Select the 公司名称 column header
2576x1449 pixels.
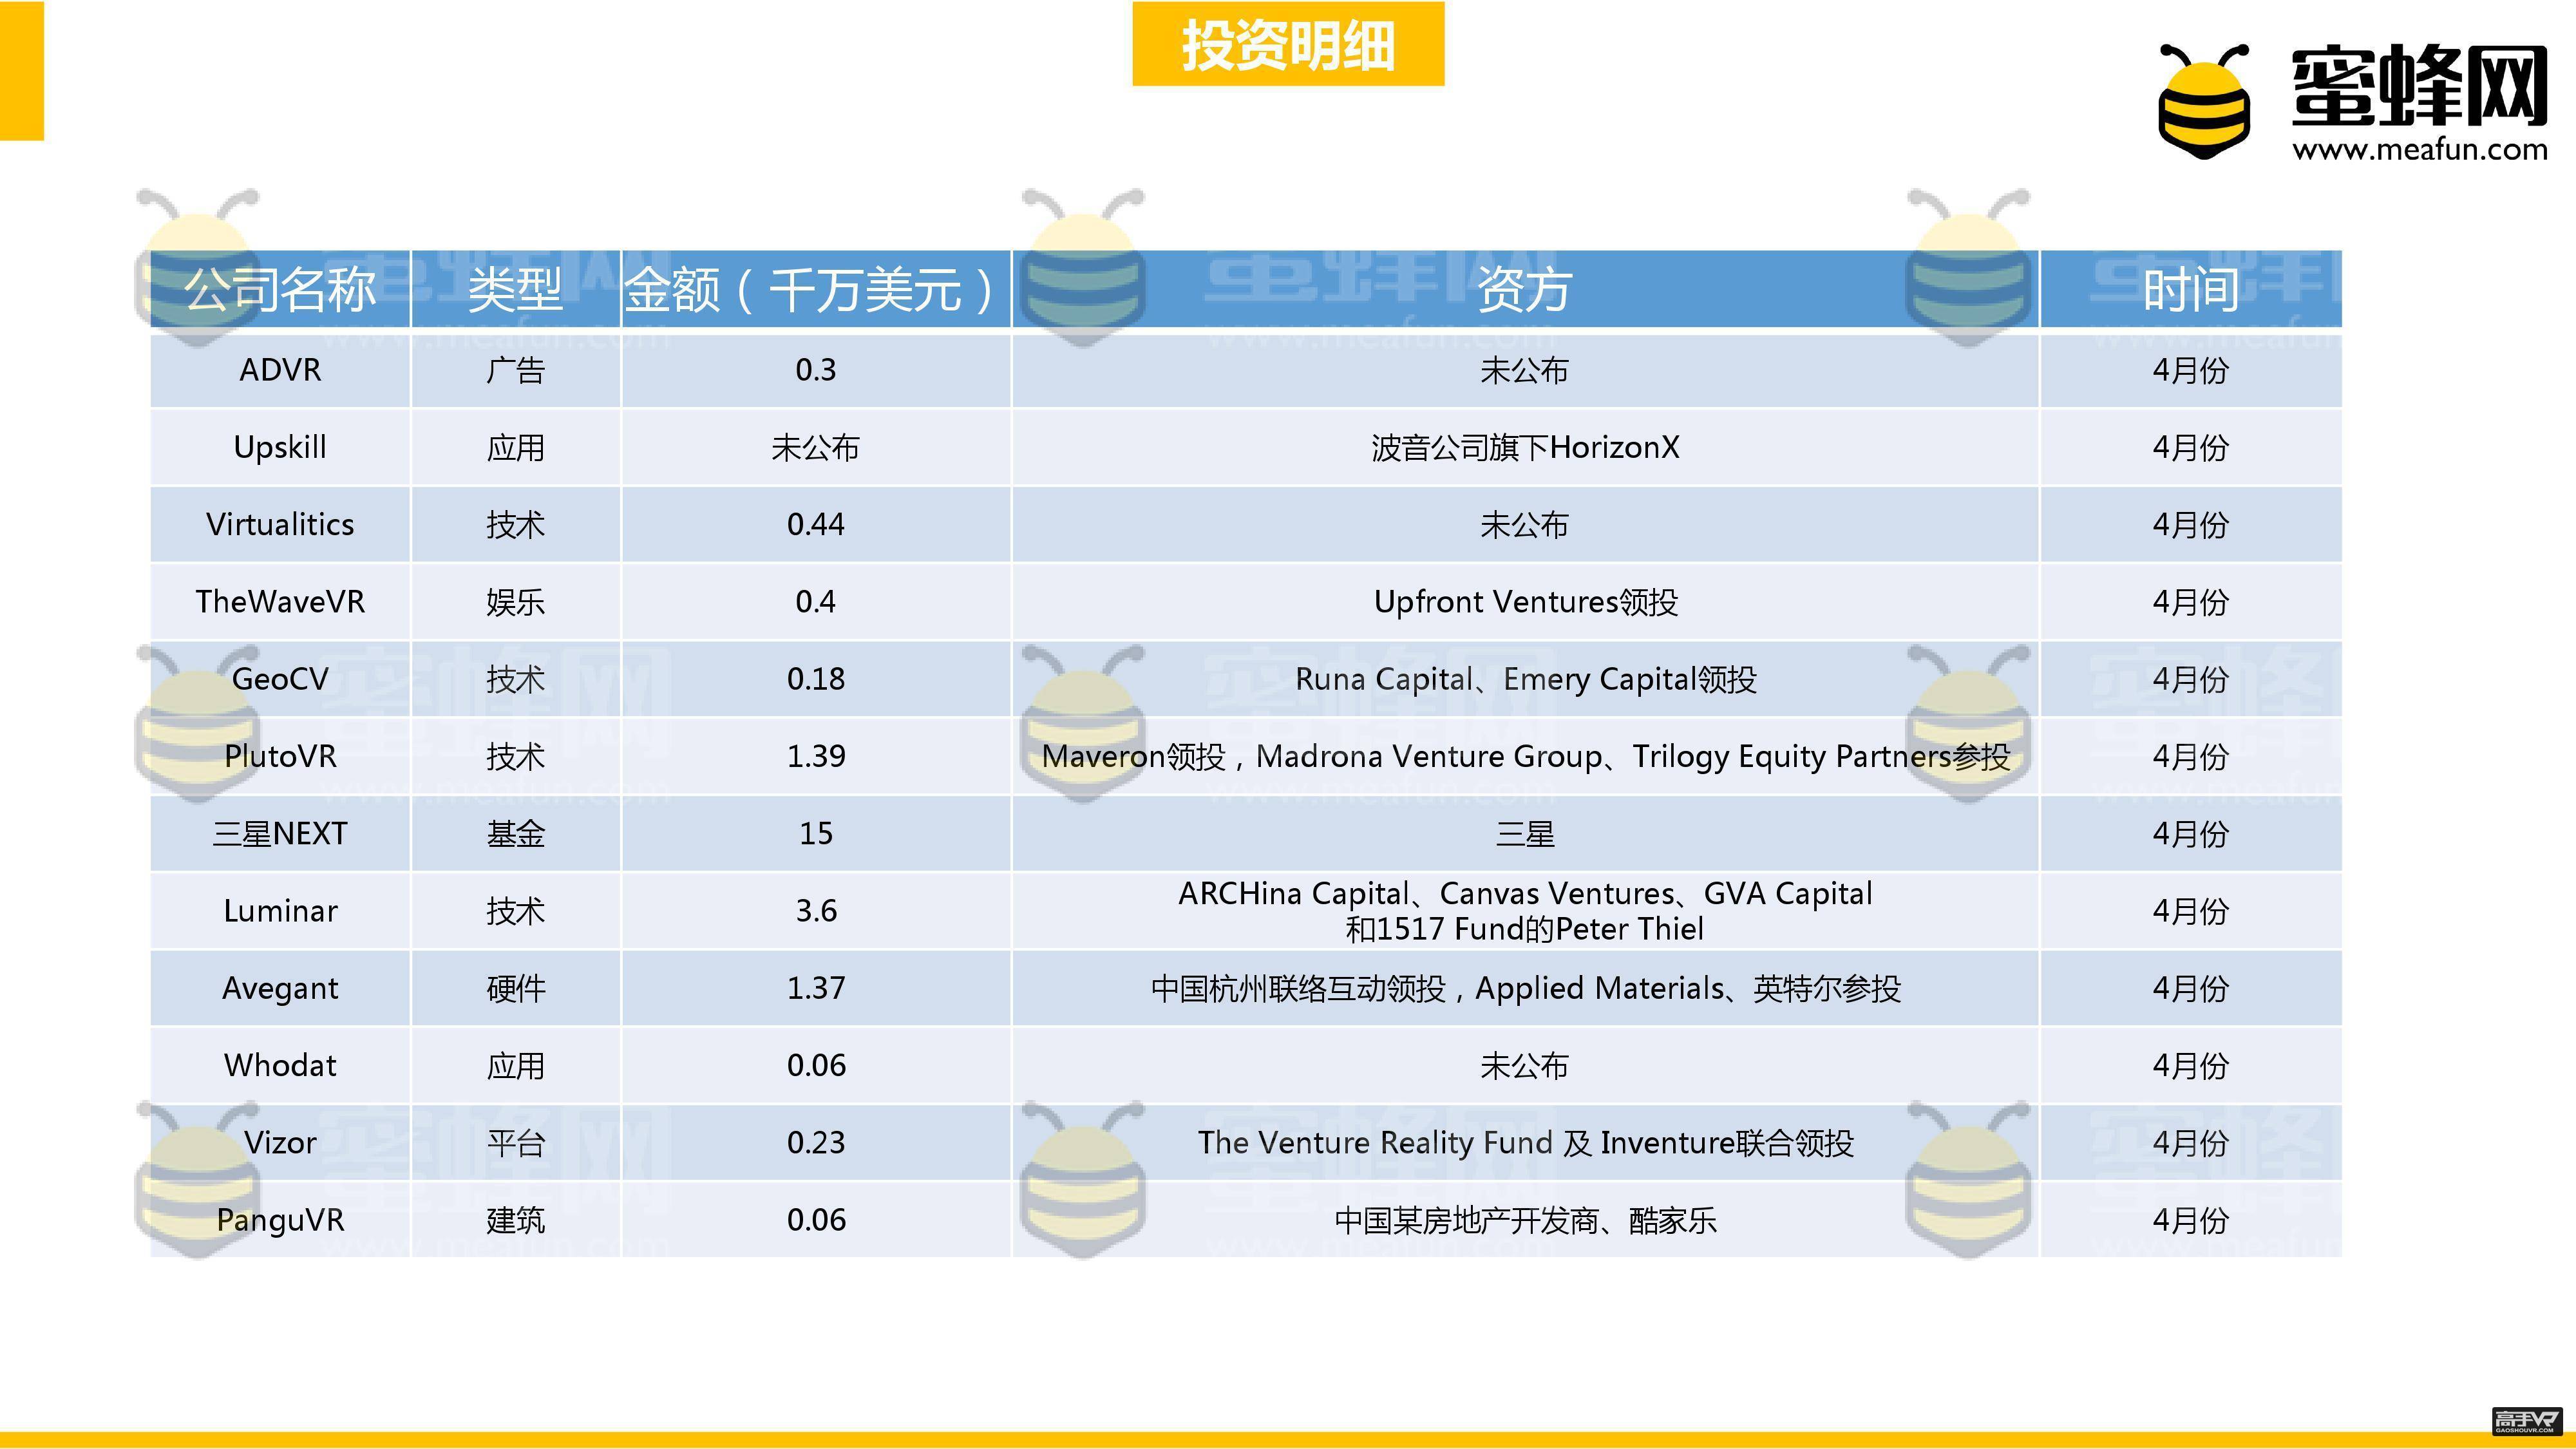coord(280,289)
